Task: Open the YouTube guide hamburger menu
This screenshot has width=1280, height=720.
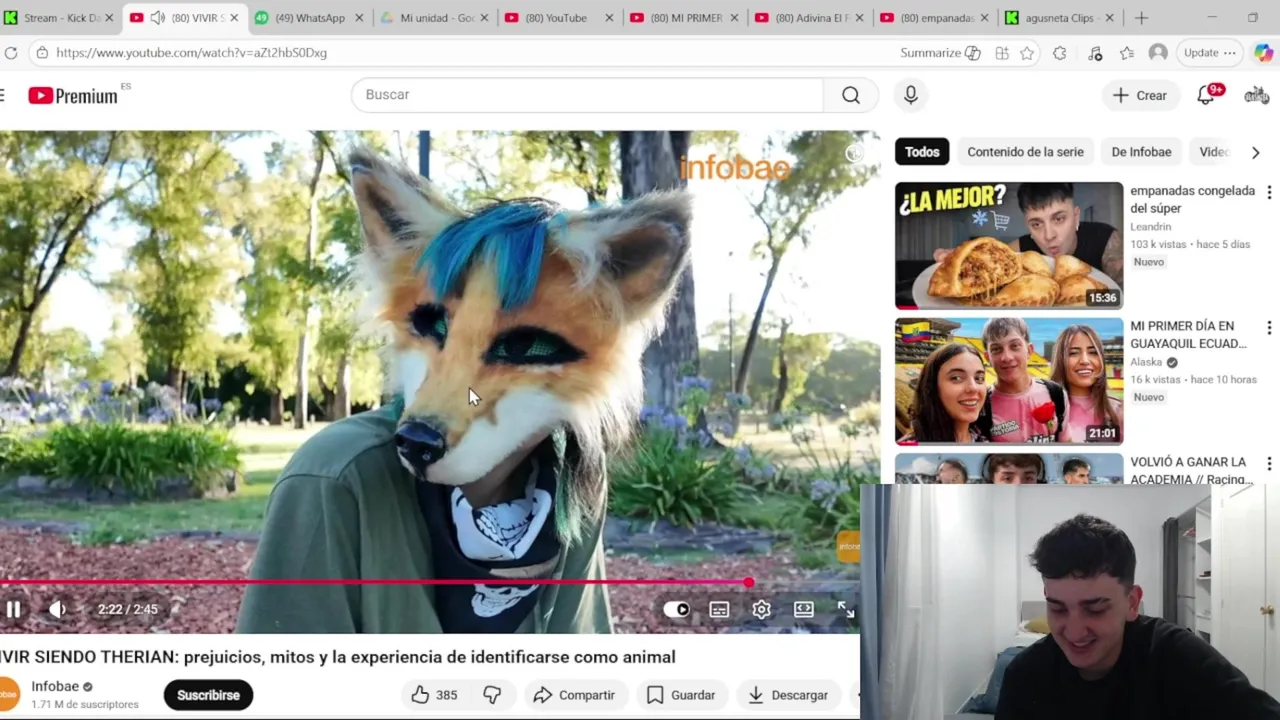Action: pos(3,95)
